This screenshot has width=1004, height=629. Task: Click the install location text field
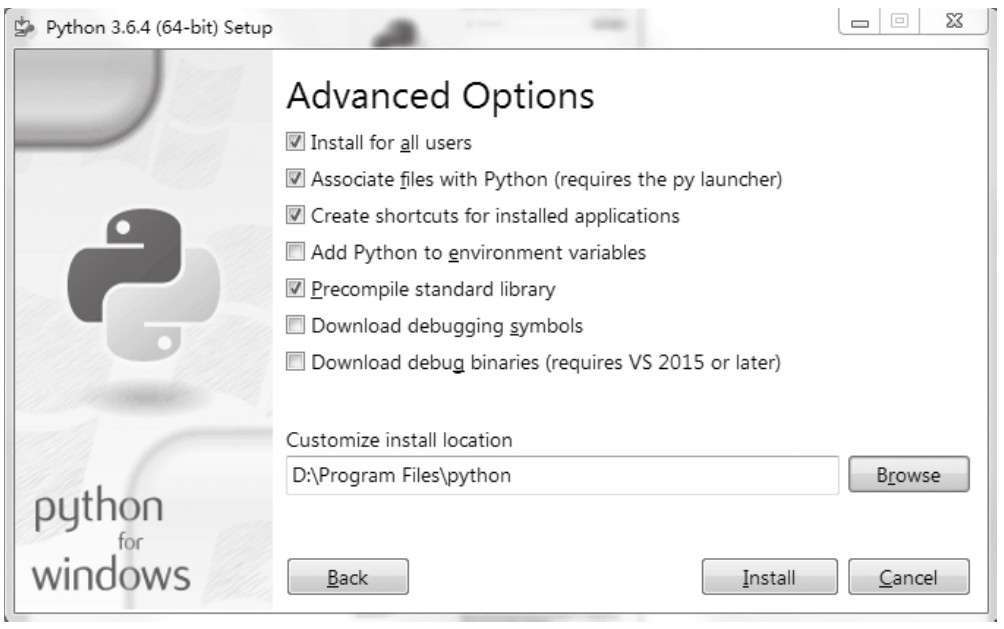pos(561,476)
